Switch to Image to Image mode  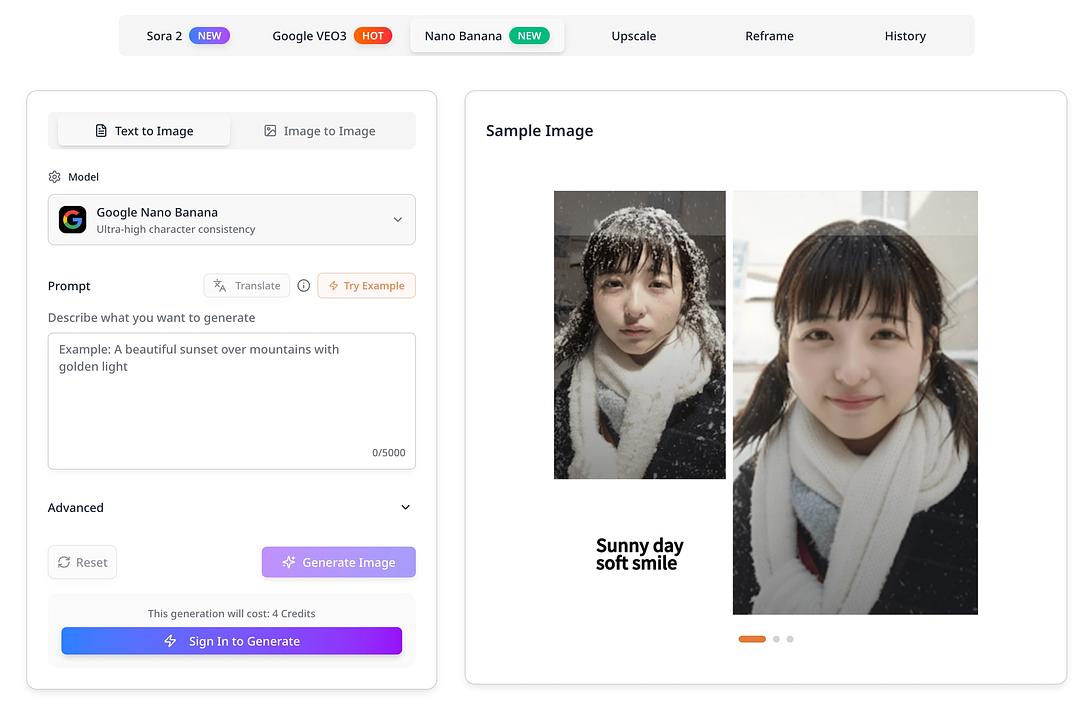click(x=320, y=130)
